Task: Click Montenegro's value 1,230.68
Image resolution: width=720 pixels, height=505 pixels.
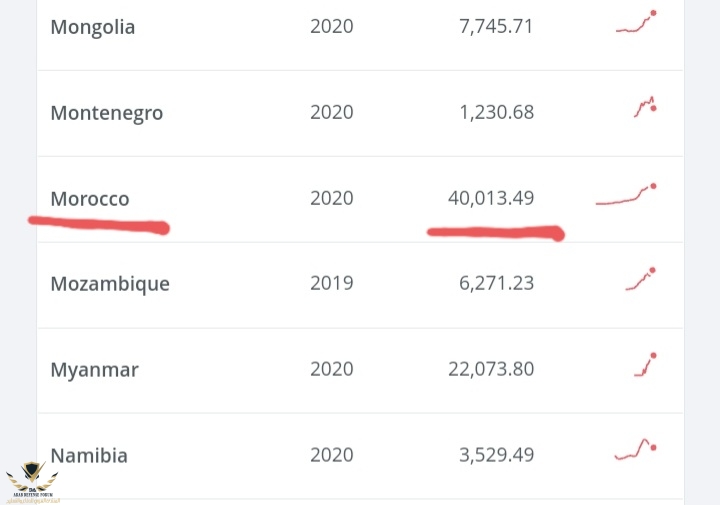Action: click(496, 113)
